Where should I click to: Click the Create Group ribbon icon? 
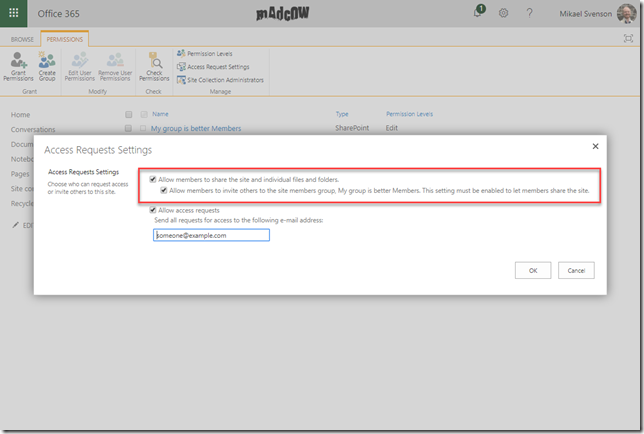47,66
